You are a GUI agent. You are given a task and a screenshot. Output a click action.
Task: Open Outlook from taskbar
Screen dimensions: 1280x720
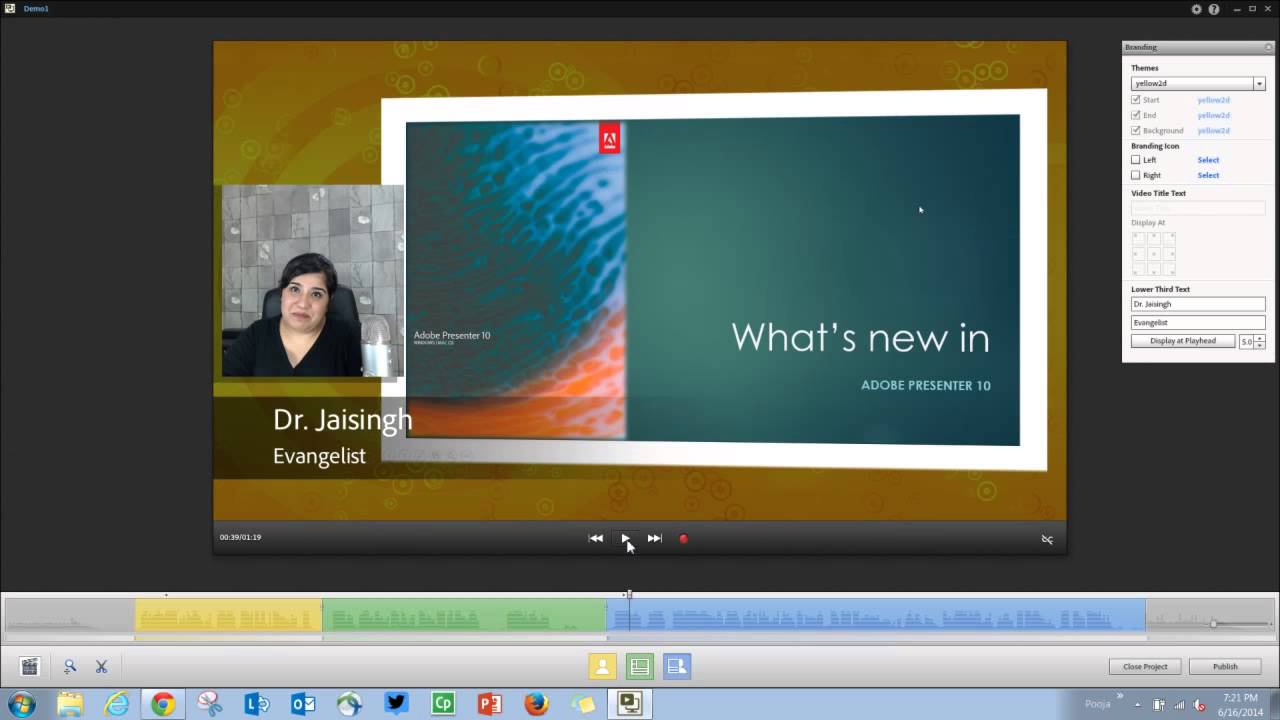(x=303, y=705)
